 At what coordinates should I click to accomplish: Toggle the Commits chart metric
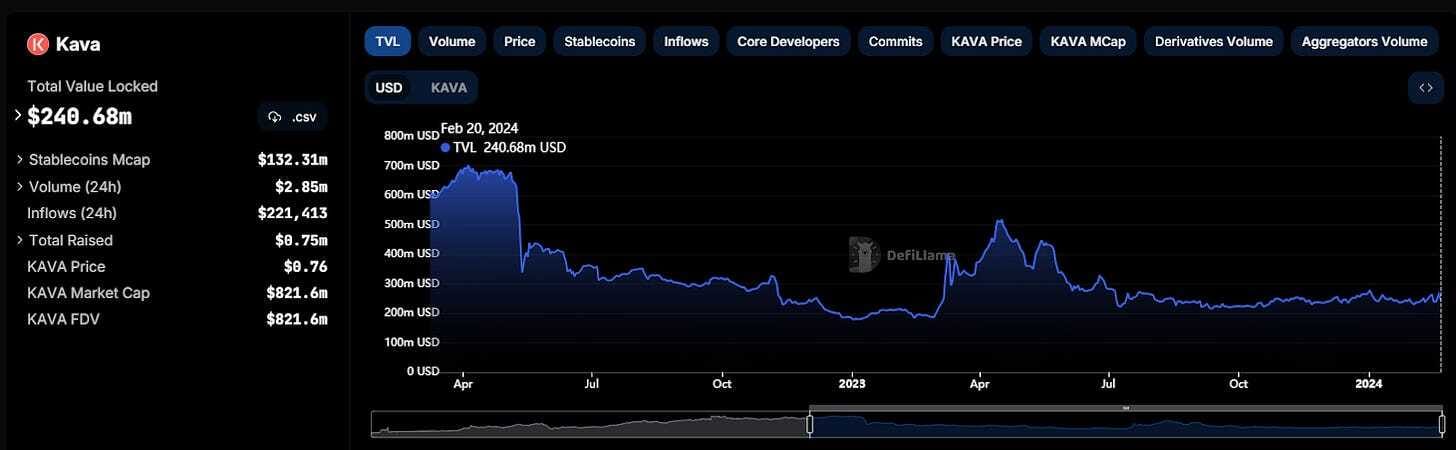[895, 42]
